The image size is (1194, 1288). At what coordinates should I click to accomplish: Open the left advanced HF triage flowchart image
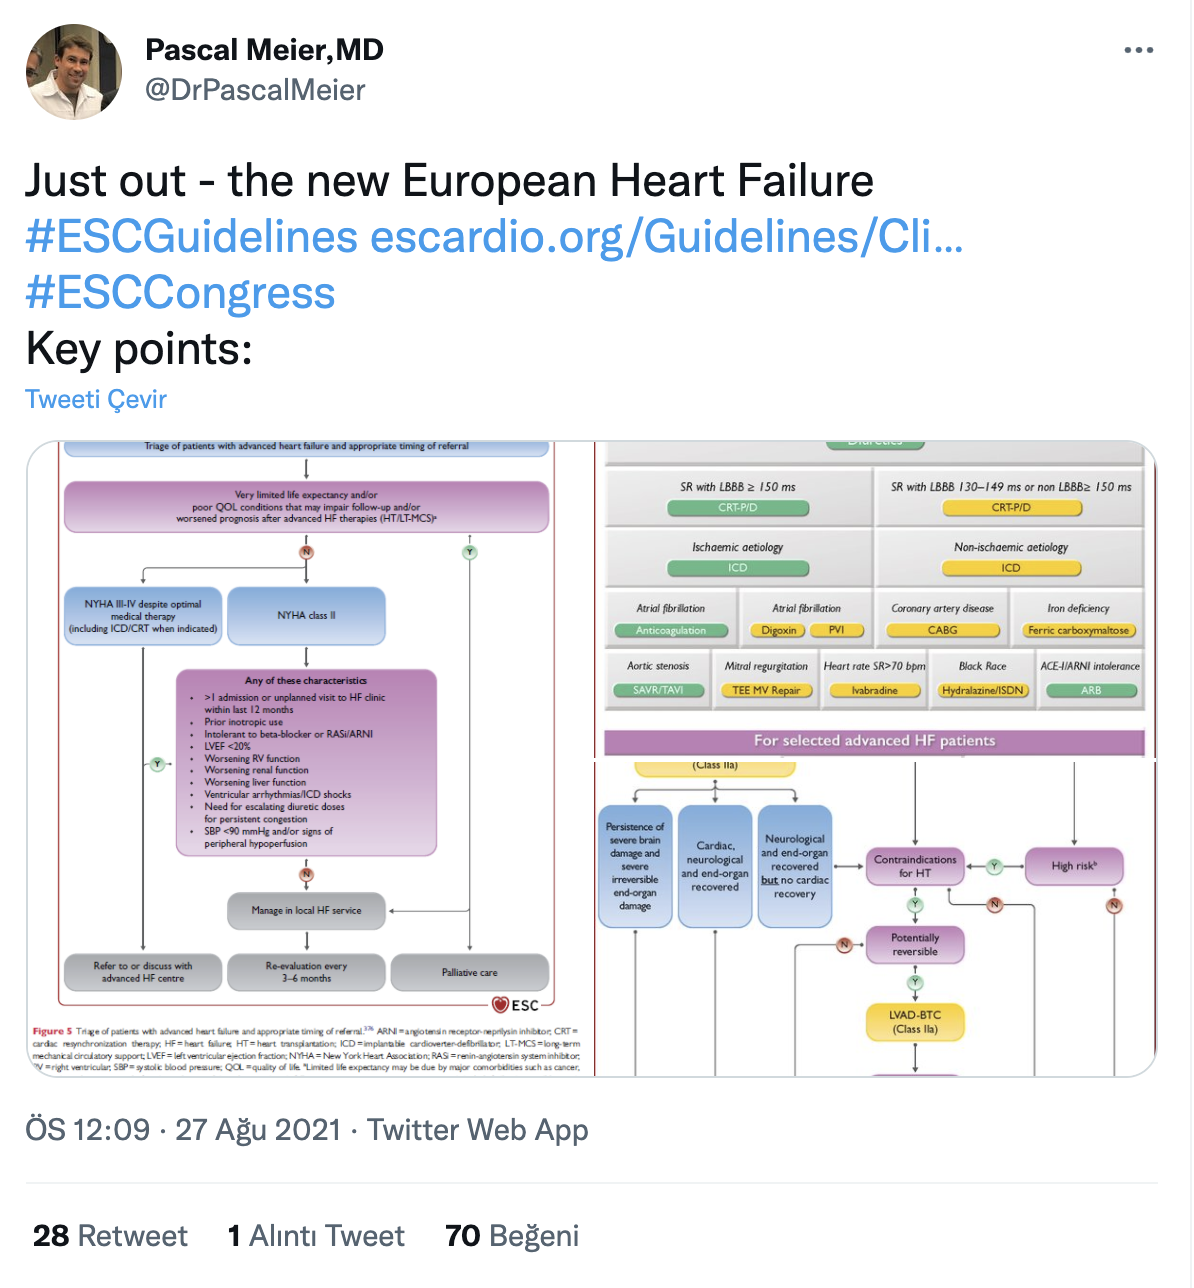click(310, 759)
